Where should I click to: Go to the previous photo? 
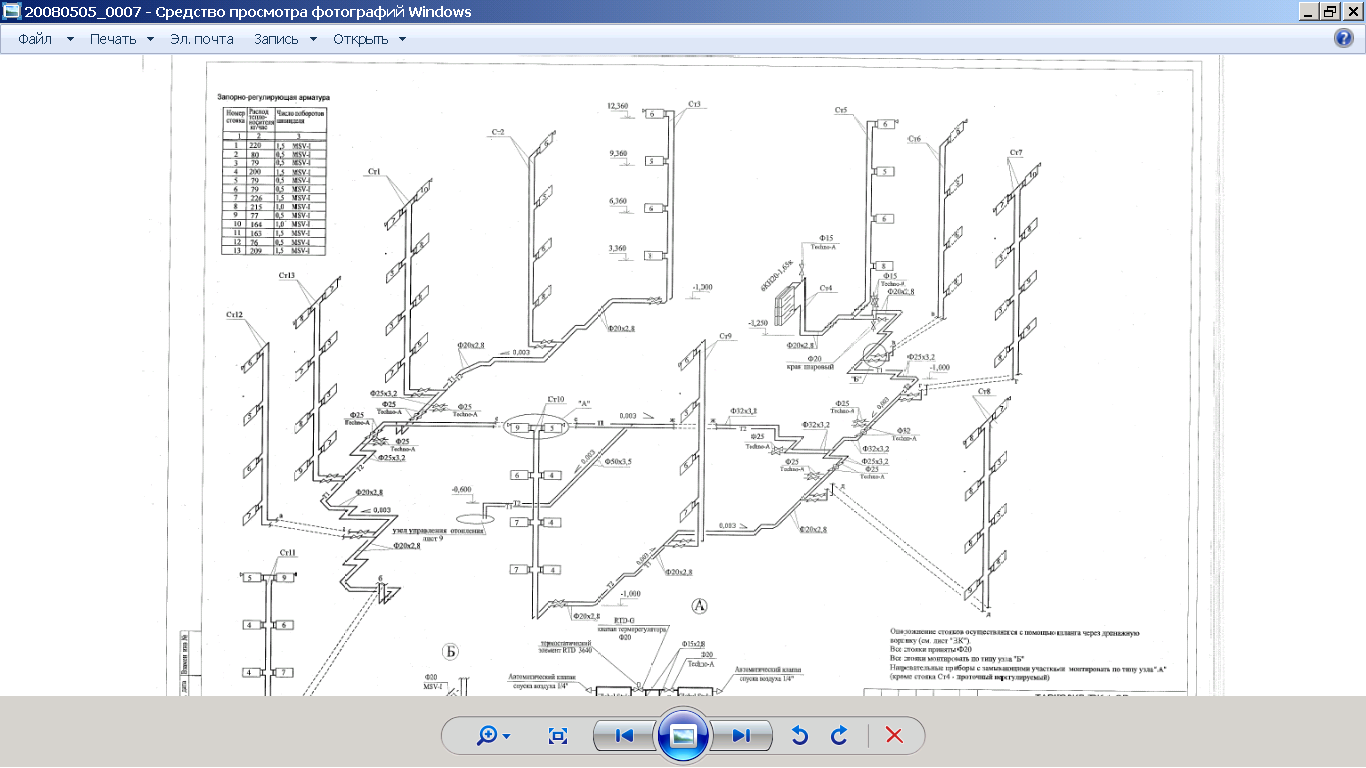pyautogui.click(x=625, y=736)
